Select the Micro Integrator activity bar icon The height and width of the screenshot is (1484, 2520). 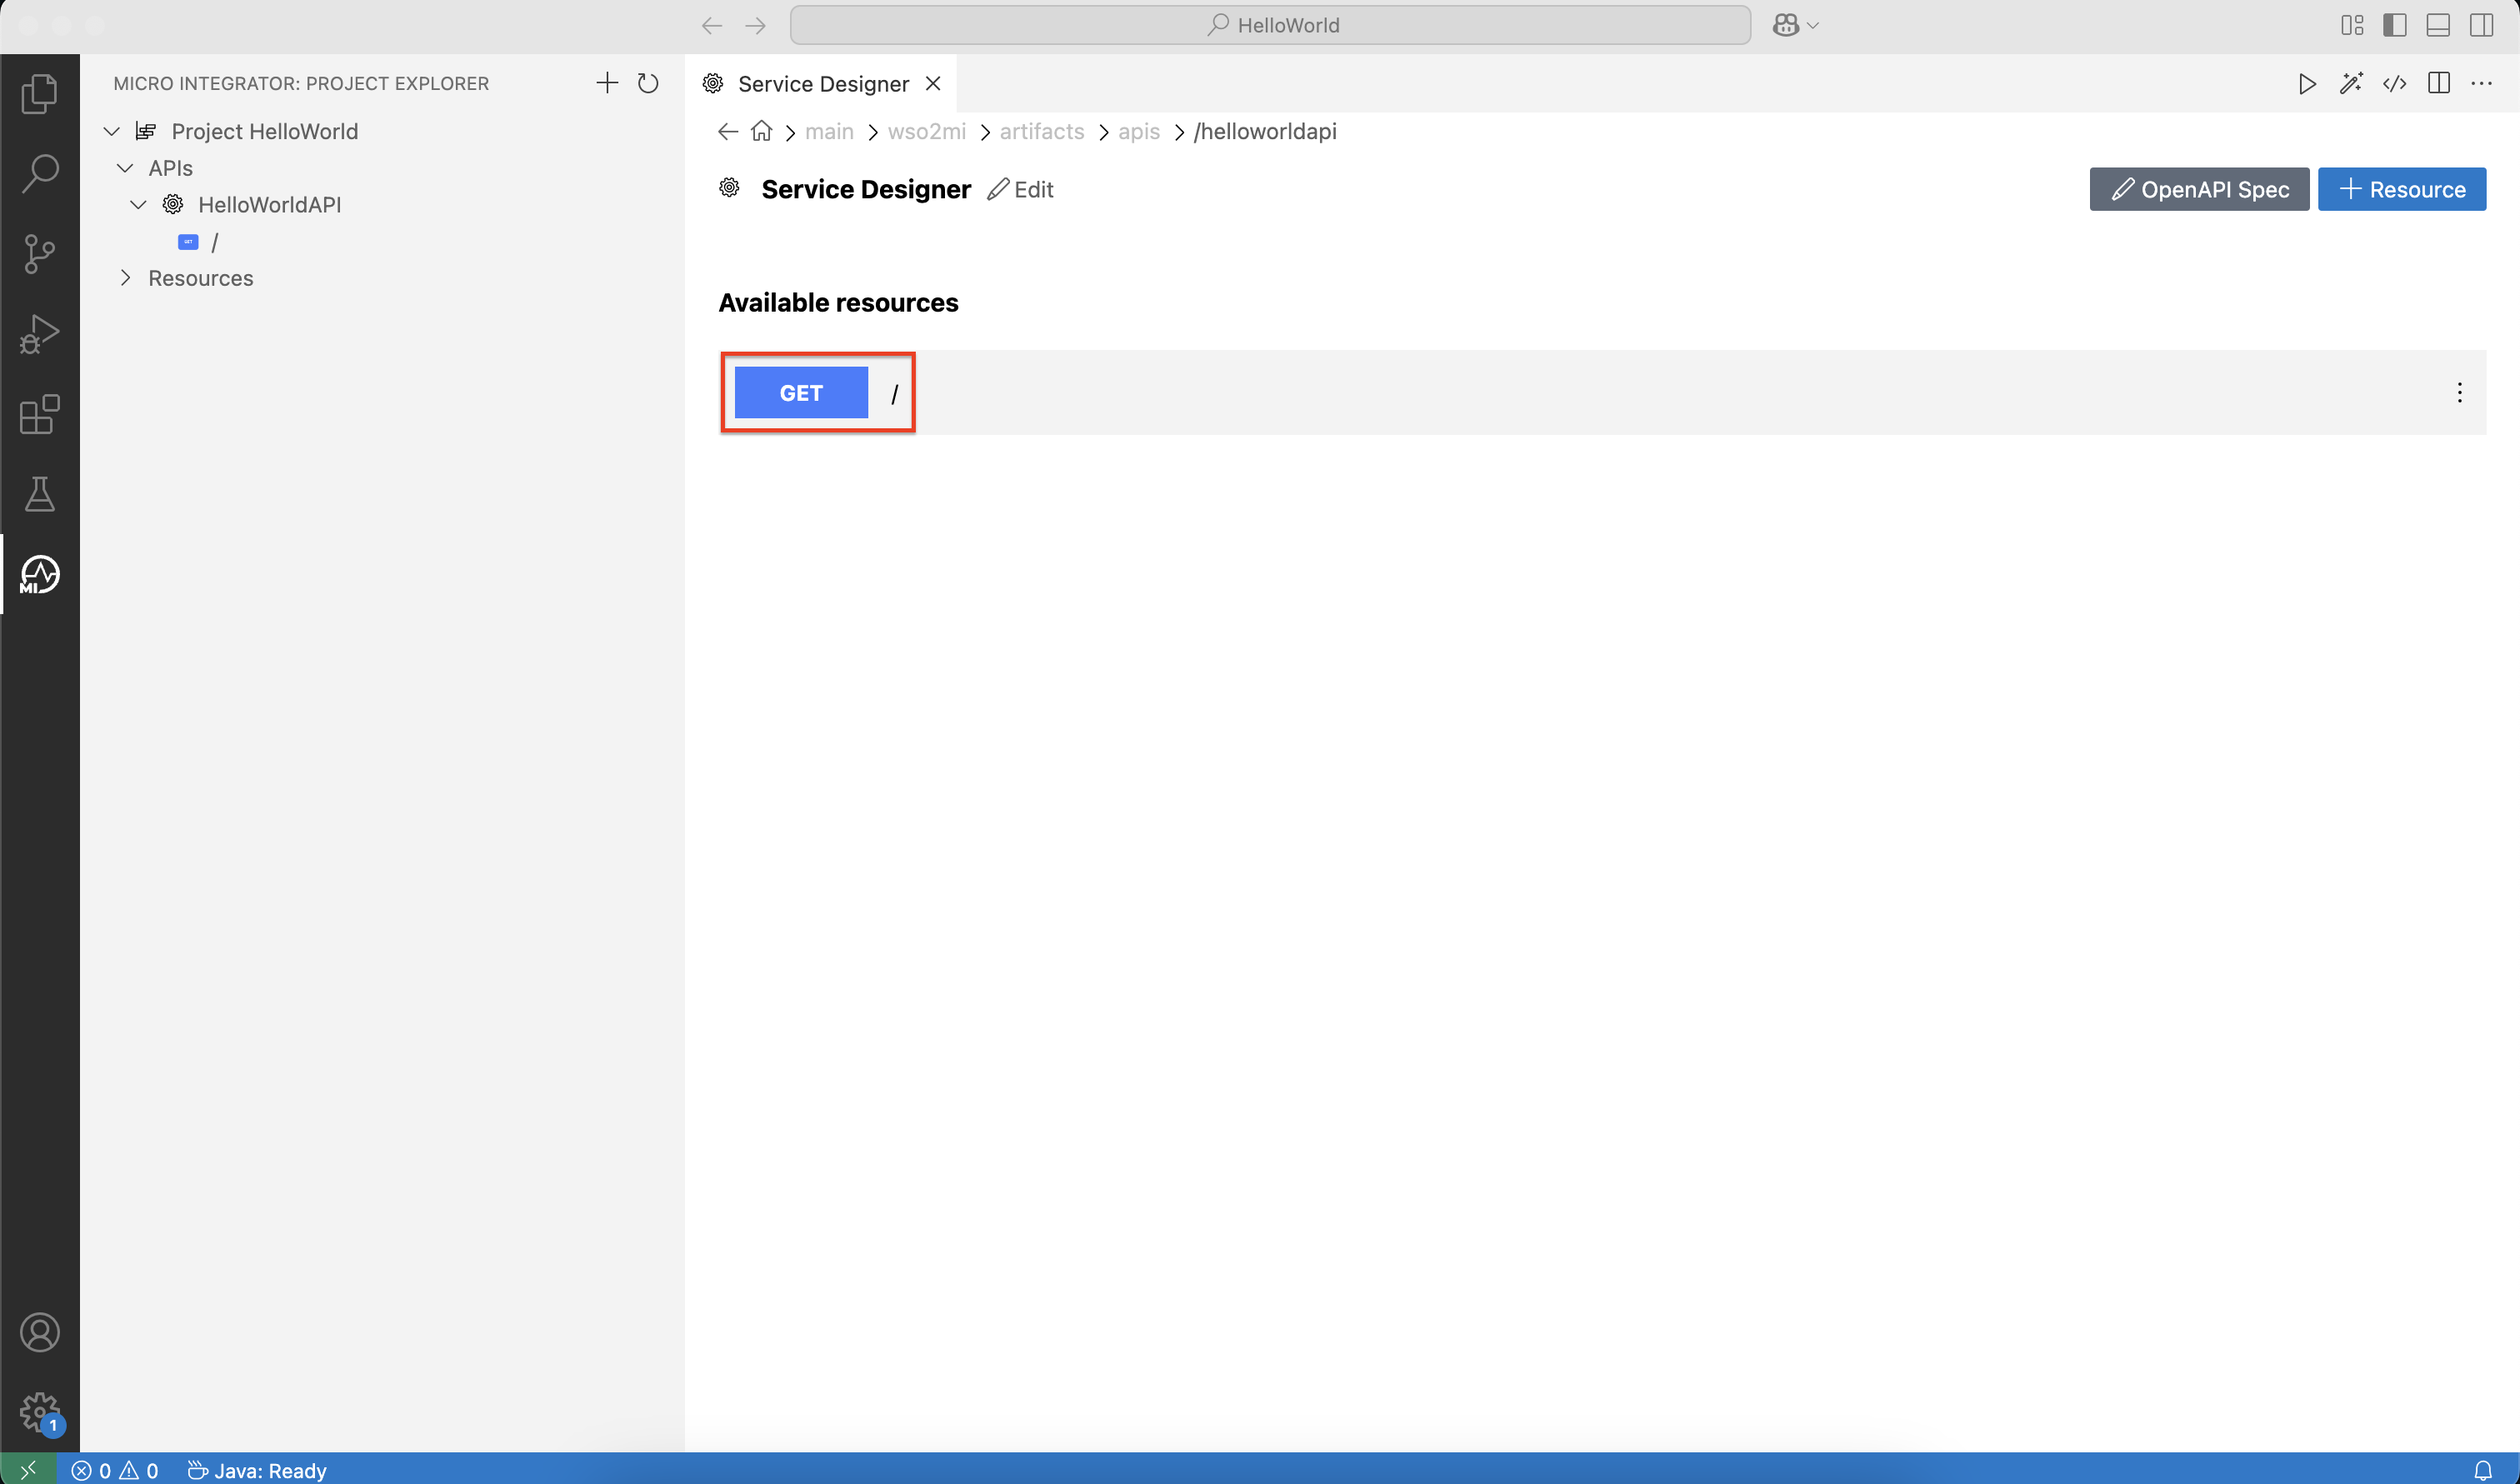coord(39,575)
